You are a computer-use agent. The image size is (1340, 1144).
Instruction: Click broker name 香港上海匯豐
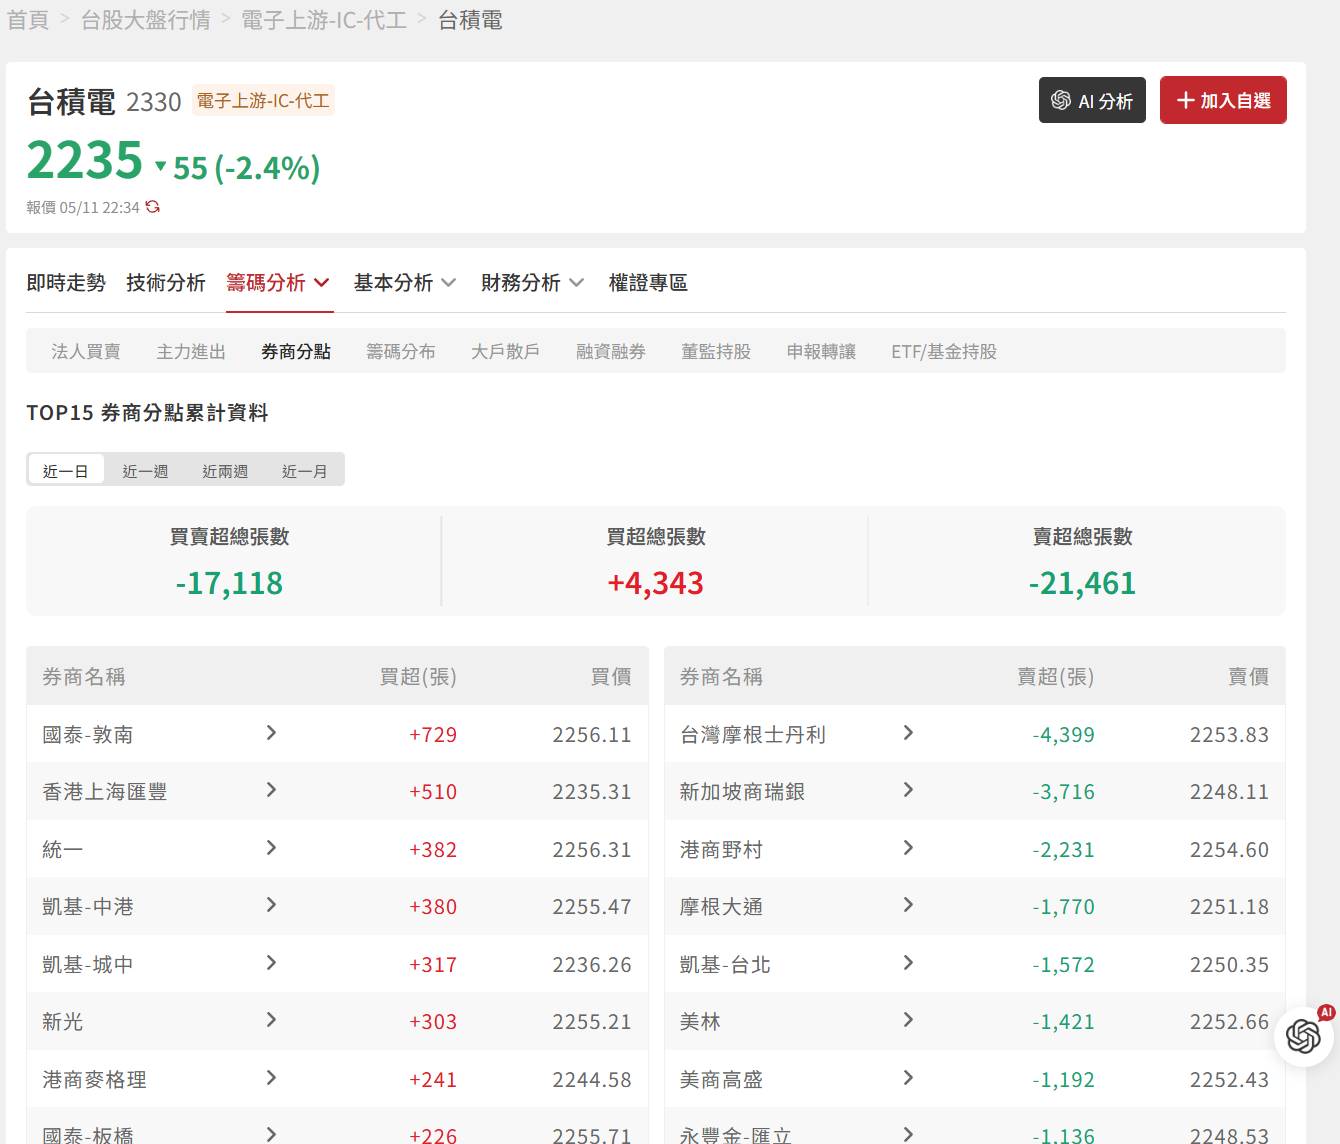point(105,792)
